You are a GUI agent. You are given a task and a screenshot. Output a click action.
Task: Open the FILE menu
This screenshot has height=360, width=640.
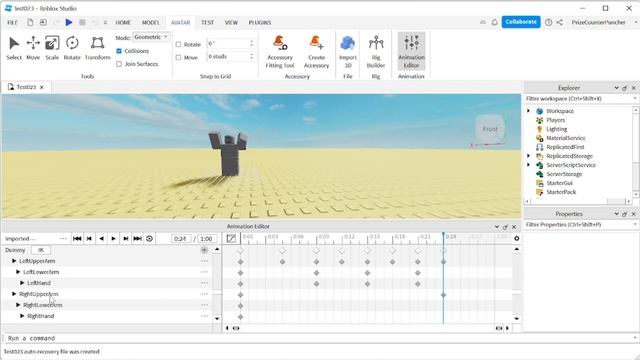tap(13, 22)
